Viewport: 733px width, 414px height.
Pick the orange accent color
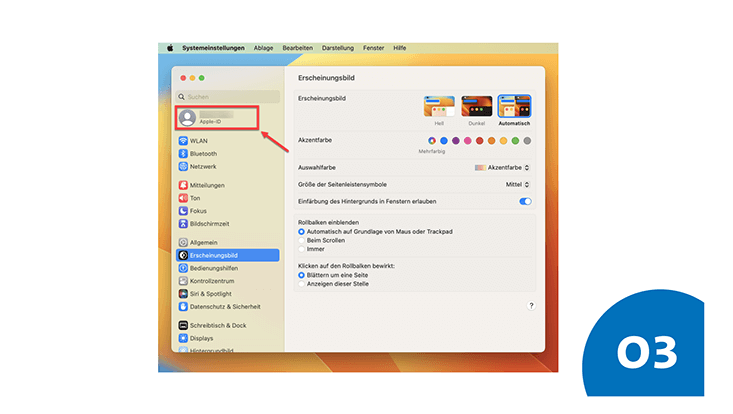(x=491, y=141)
